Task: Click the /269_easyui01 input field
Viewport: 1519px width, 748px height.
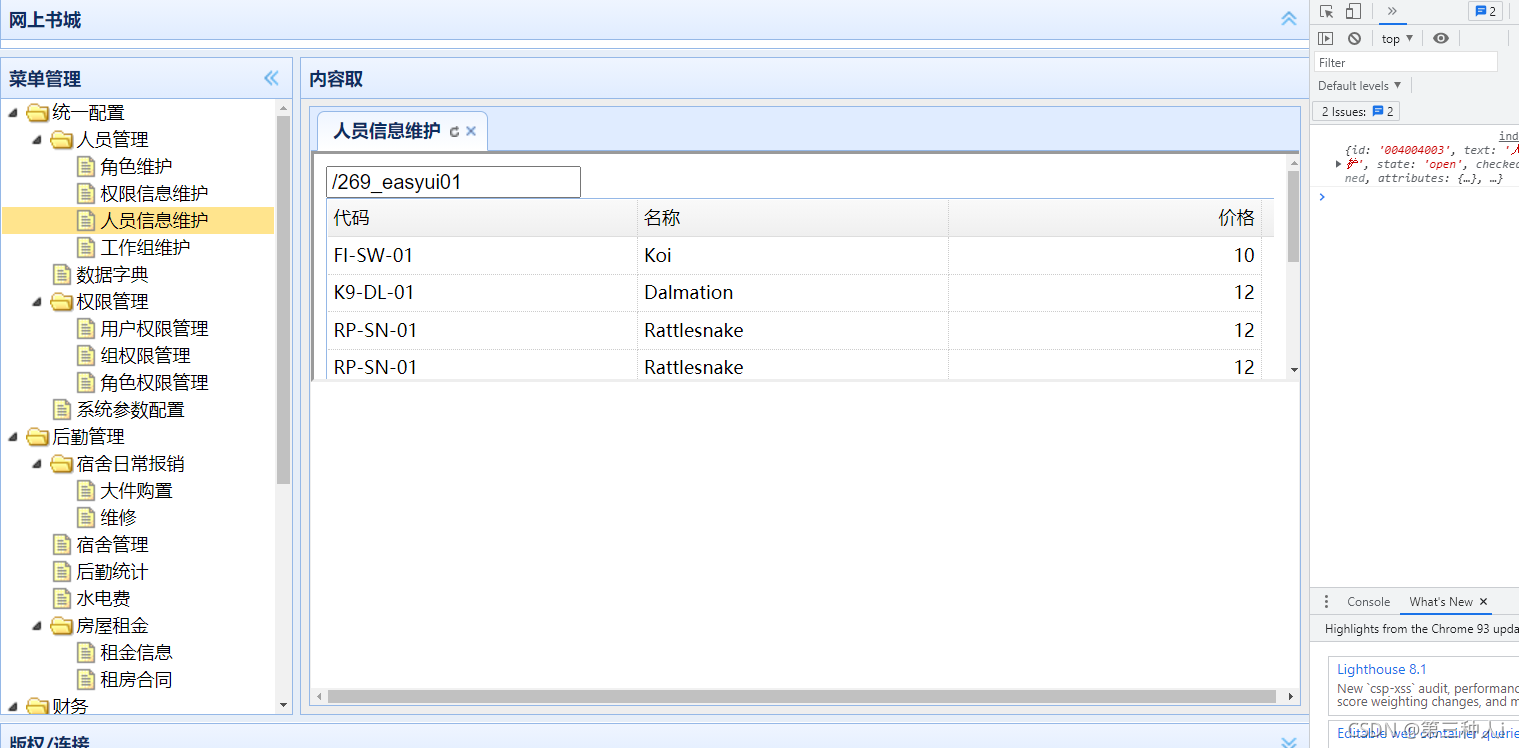Action: pyautogui.click(x=452, y=182)
